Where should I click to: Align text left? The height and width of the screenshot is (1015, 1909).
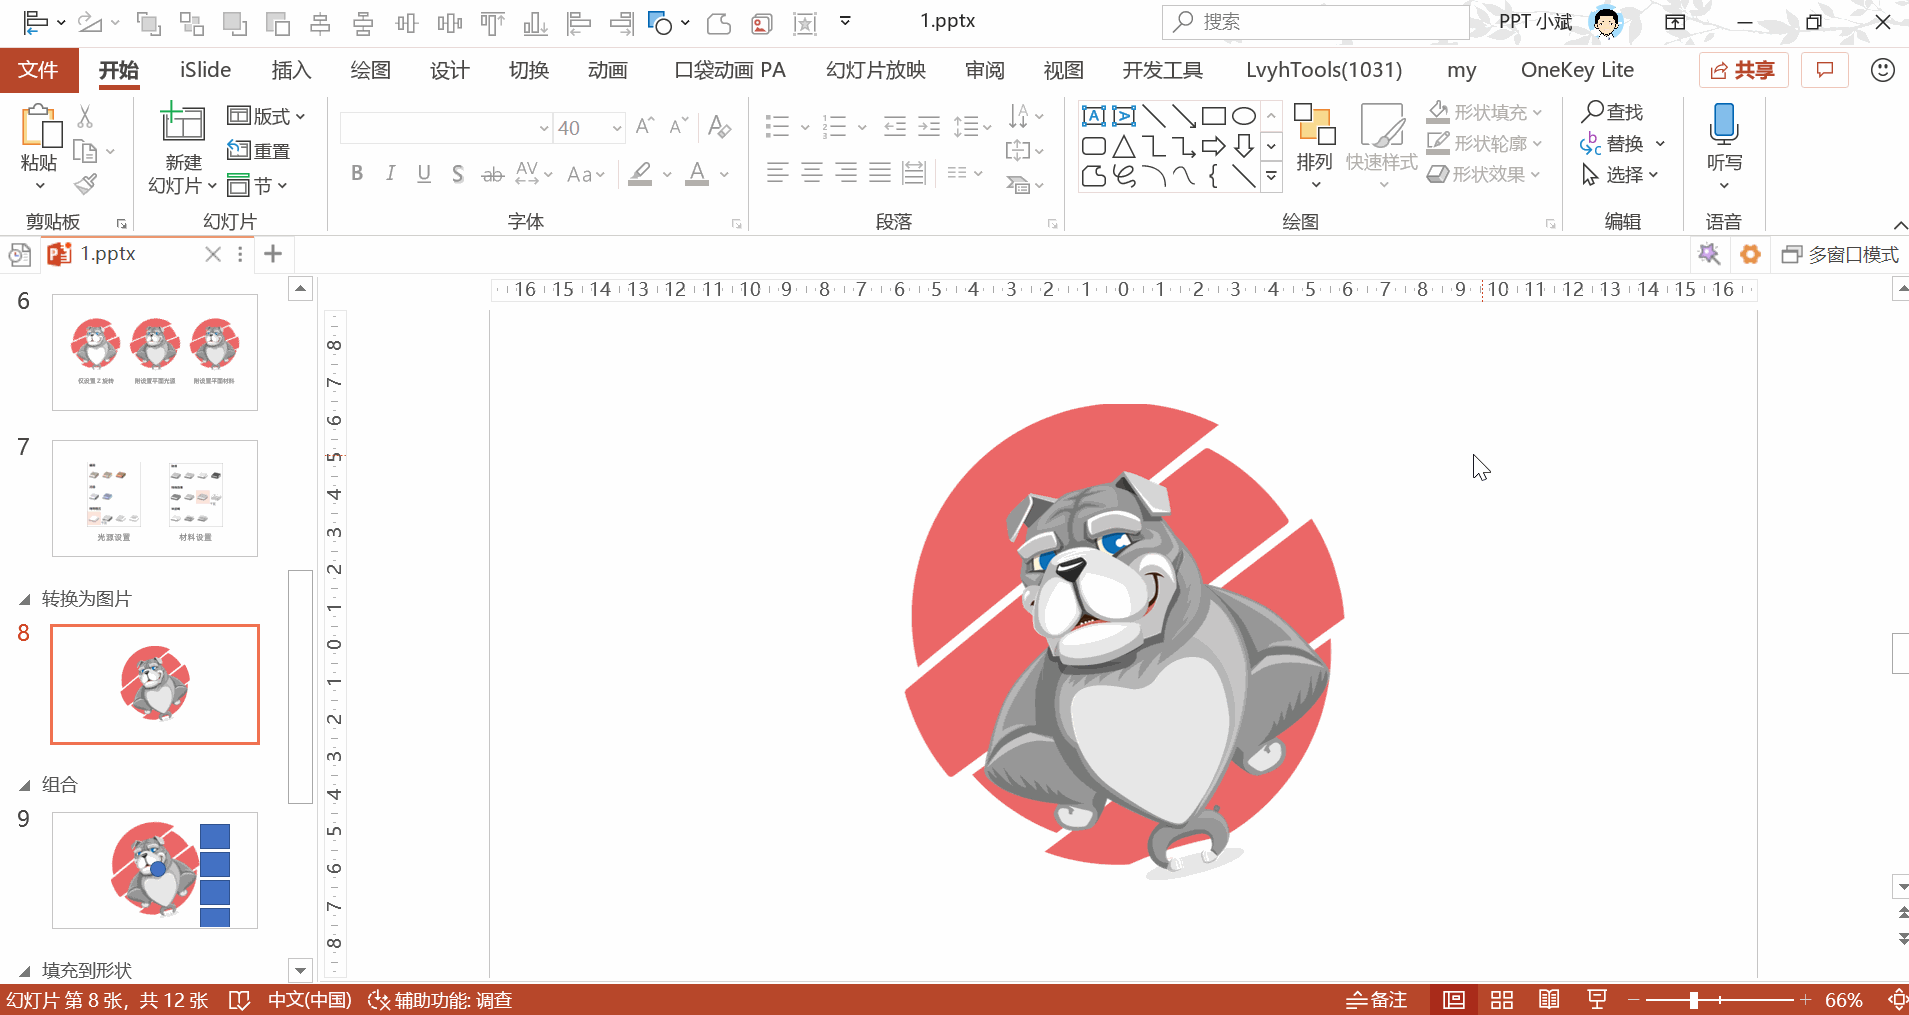pyautogui.click(x=778, y=173)
